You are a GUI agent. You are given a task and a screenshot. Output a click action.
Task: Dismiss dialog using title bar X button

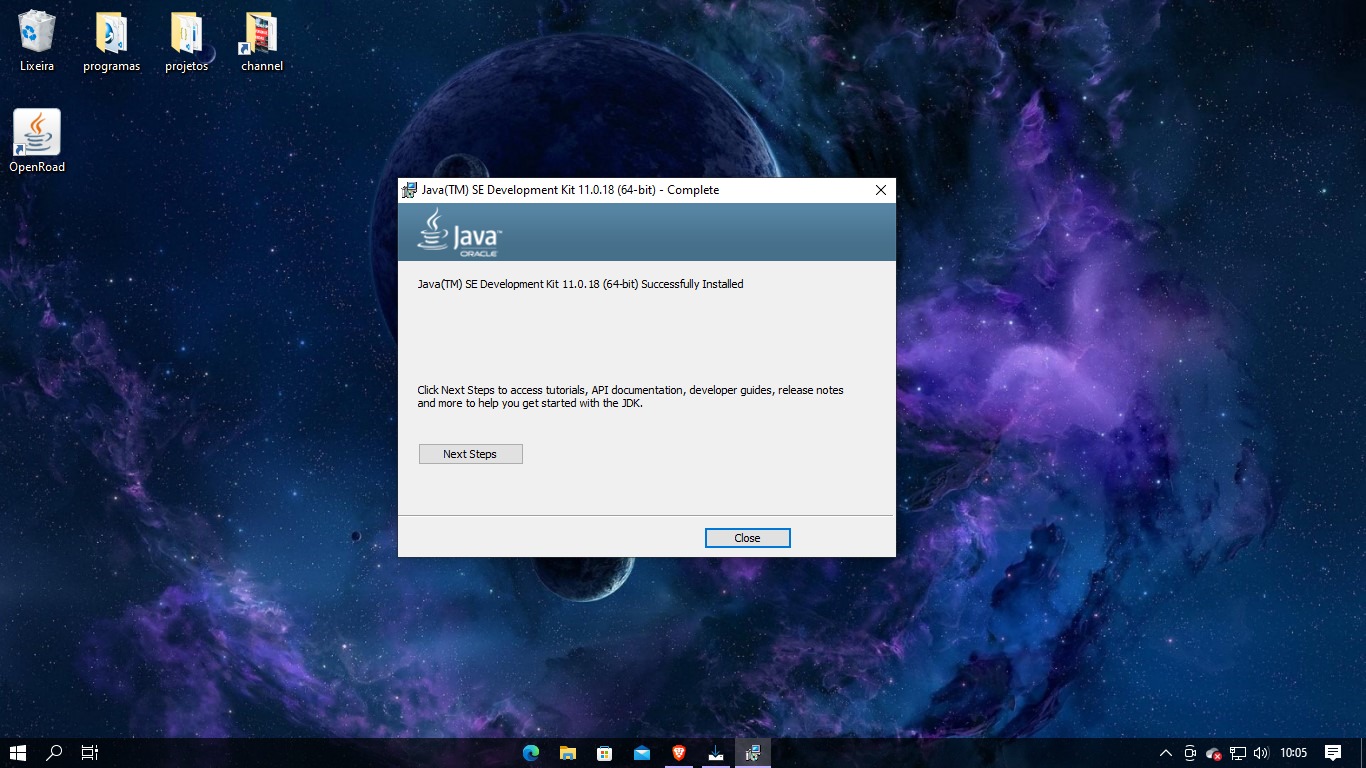click(x=881, y=190)
